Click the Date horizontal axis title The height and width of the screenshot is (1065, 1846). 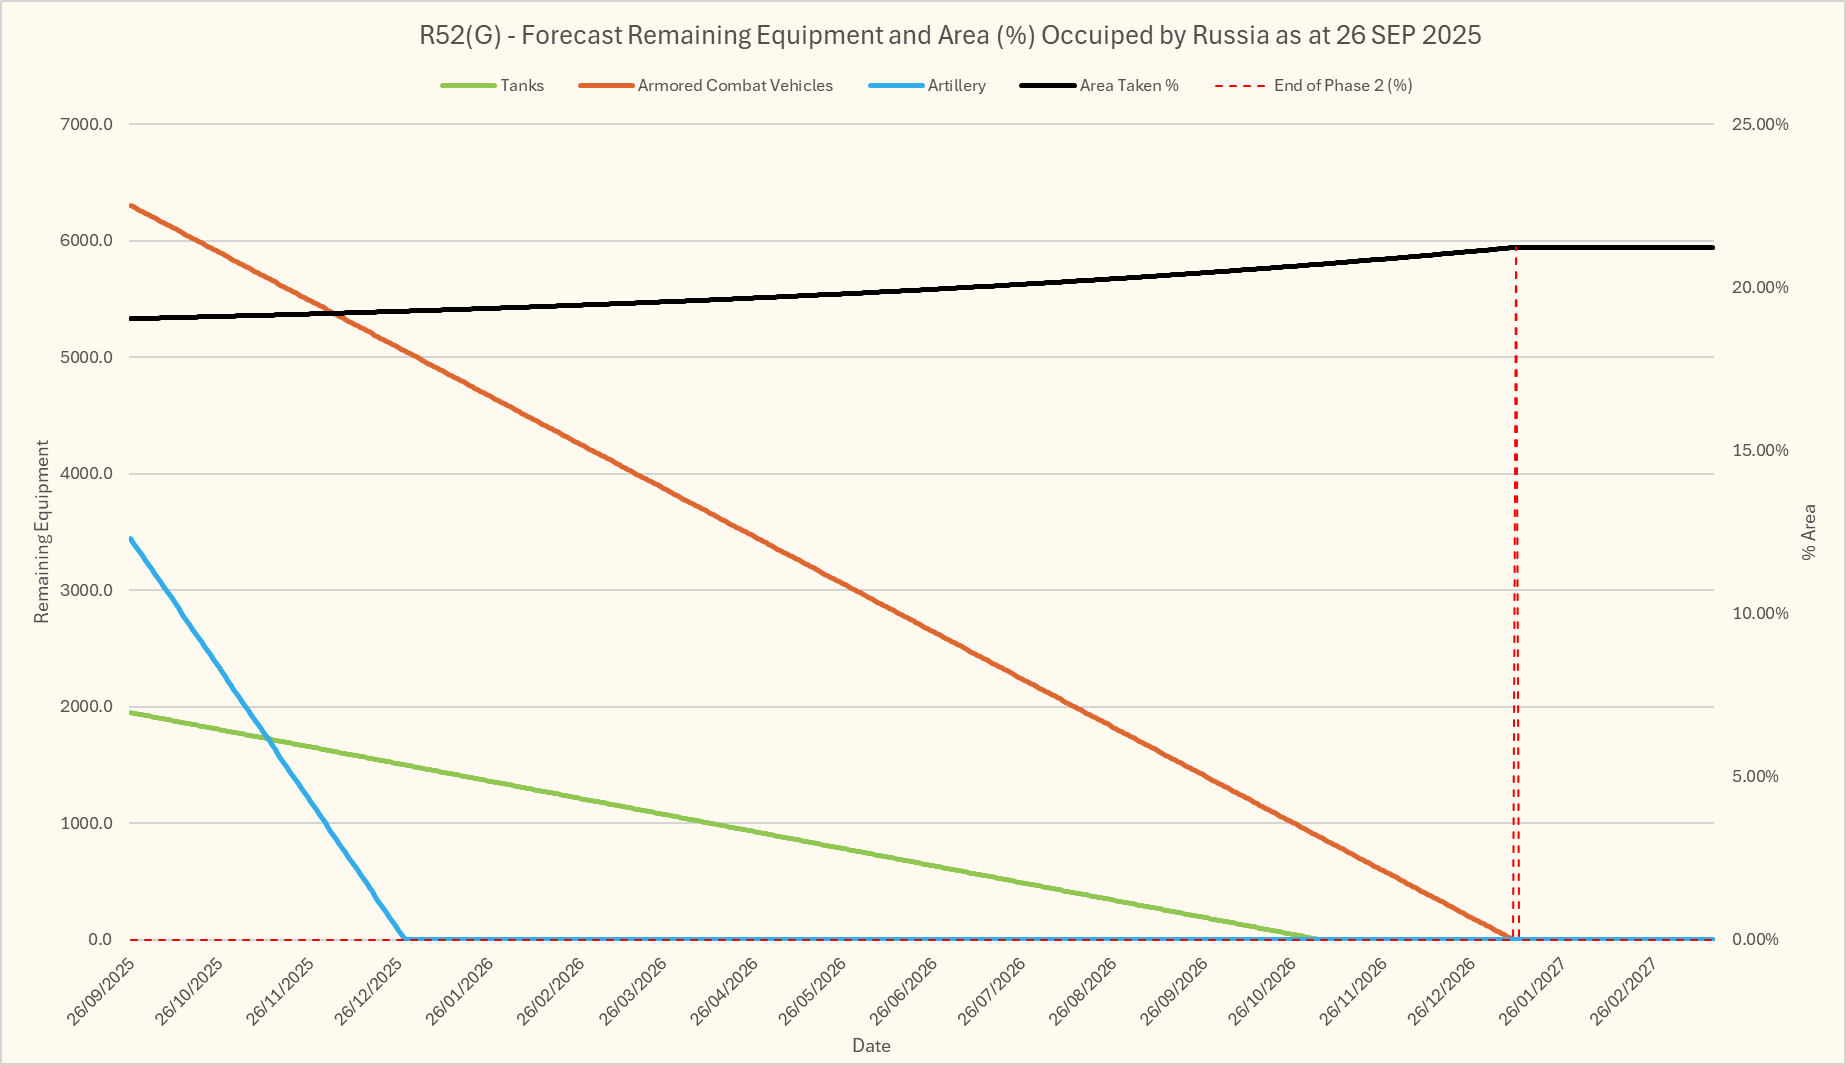pyautogui.click(x=871, y=1046)
